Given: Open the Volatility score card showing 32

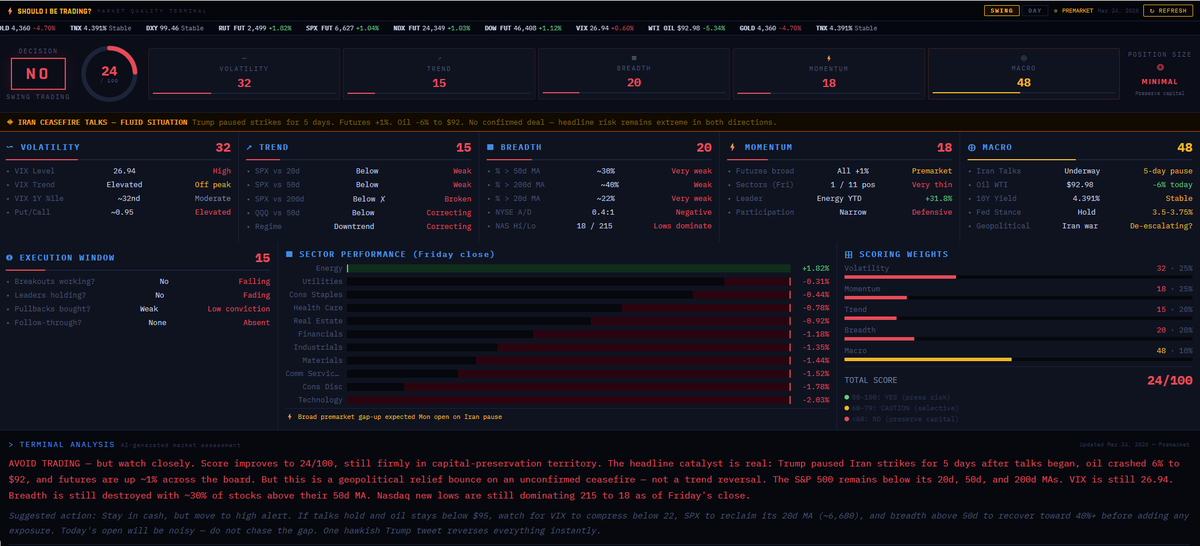Looking at the screenshot, I should click(244, 73).
